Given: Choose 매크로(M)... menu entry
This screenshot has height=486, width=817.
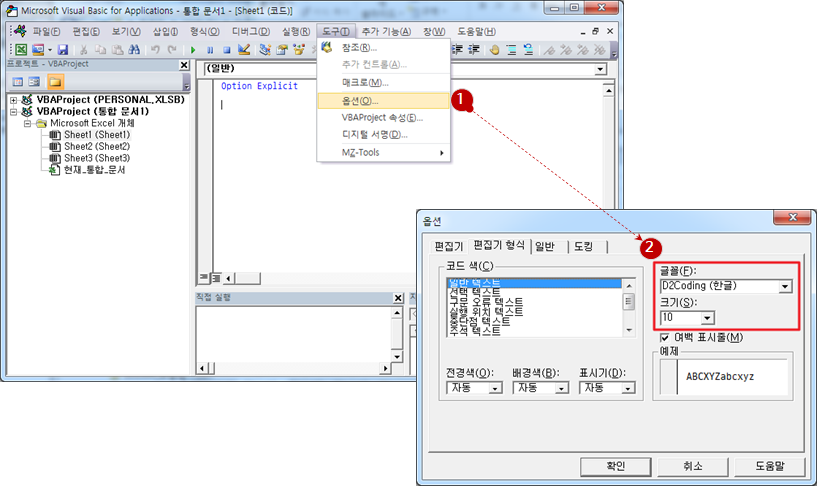Looking at the screenshot, I should [383, 83].
